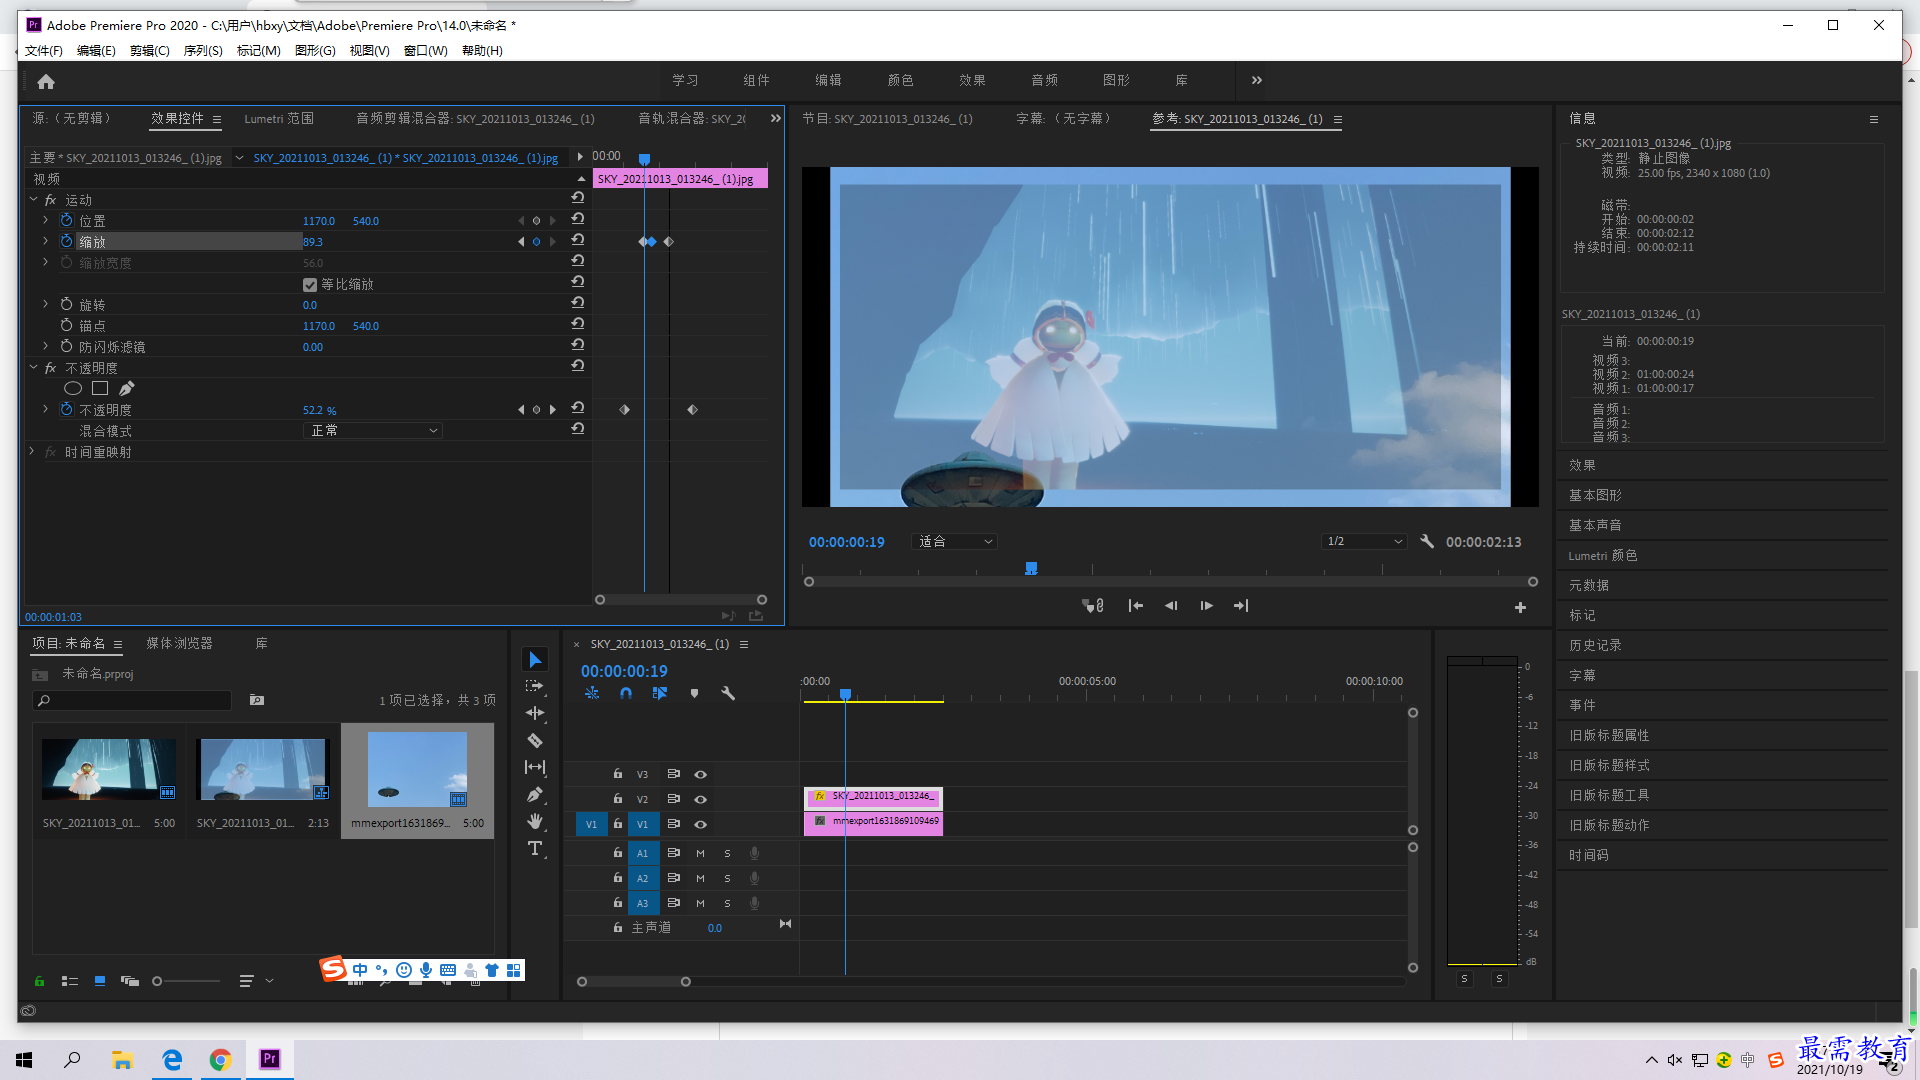Switch to Lumetri 范围 tab
The height and width of the screenshot is (1080, 1920).
[279, 118]
